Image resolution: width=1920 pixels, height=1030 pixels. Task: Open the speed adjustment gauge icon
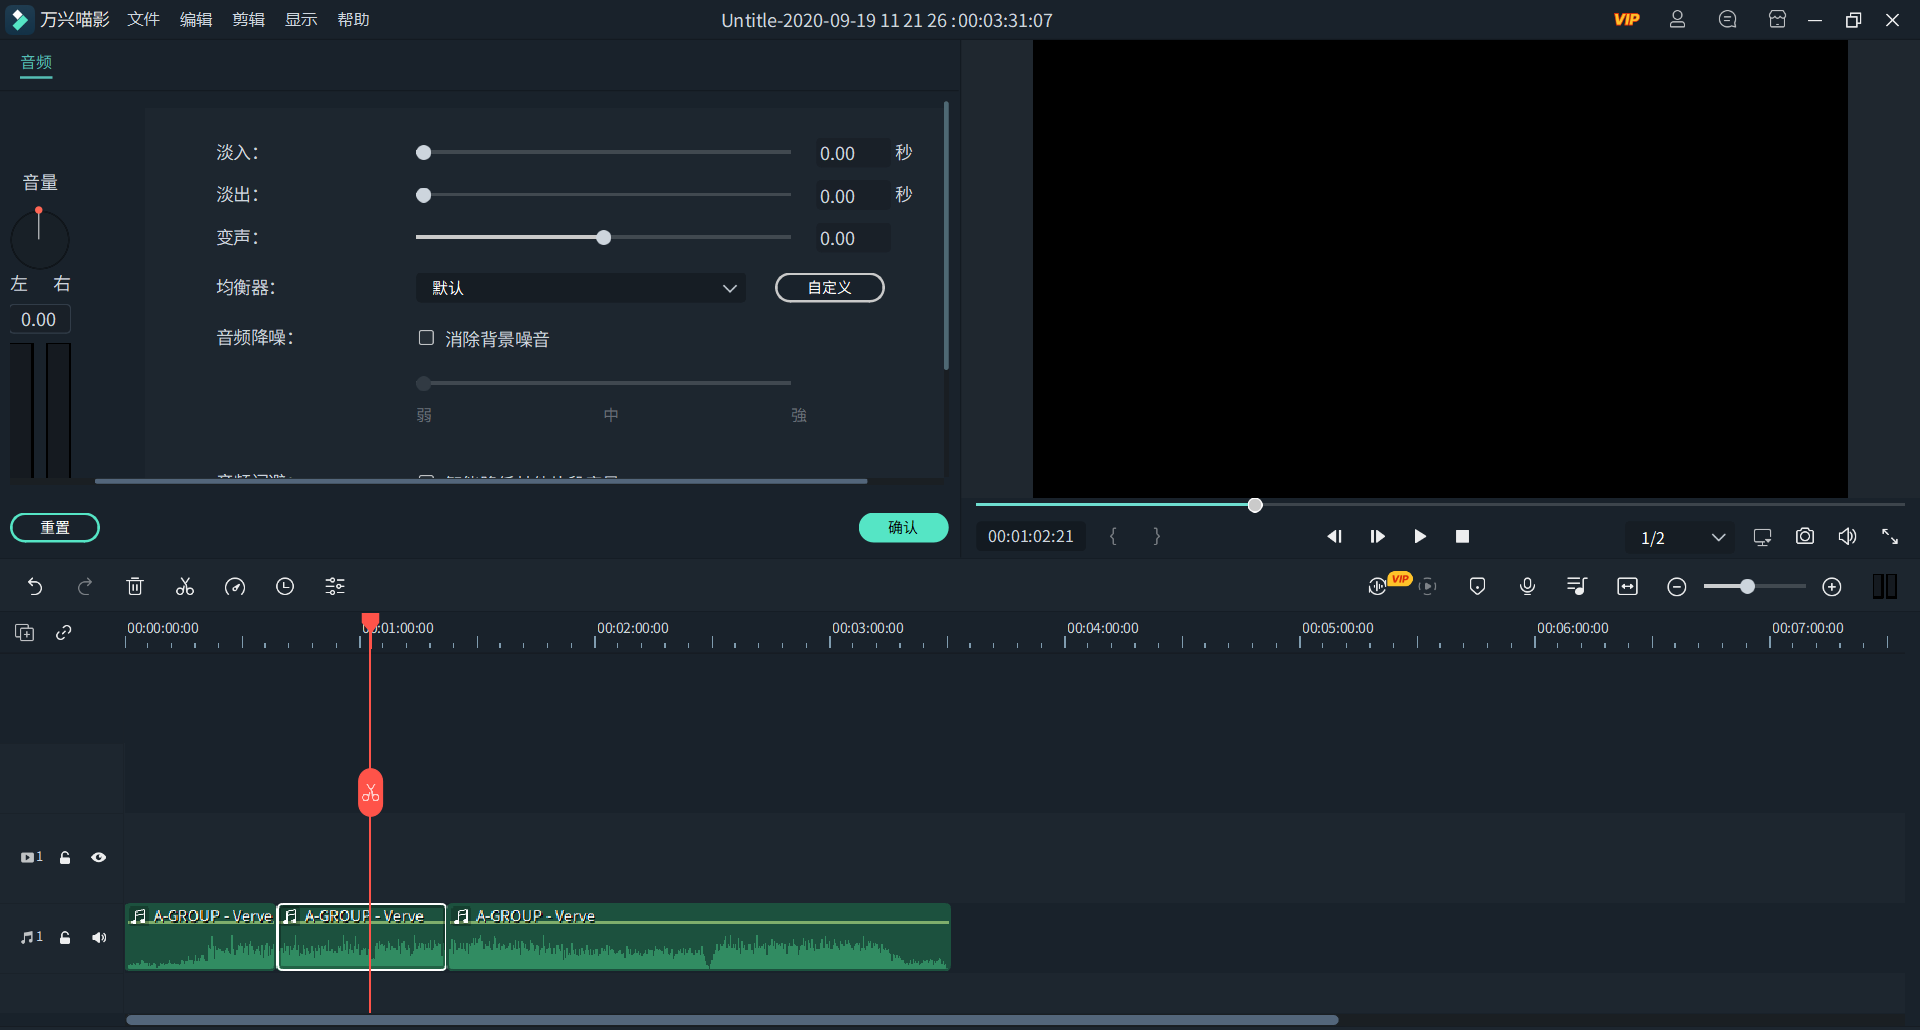coord(235,587)
